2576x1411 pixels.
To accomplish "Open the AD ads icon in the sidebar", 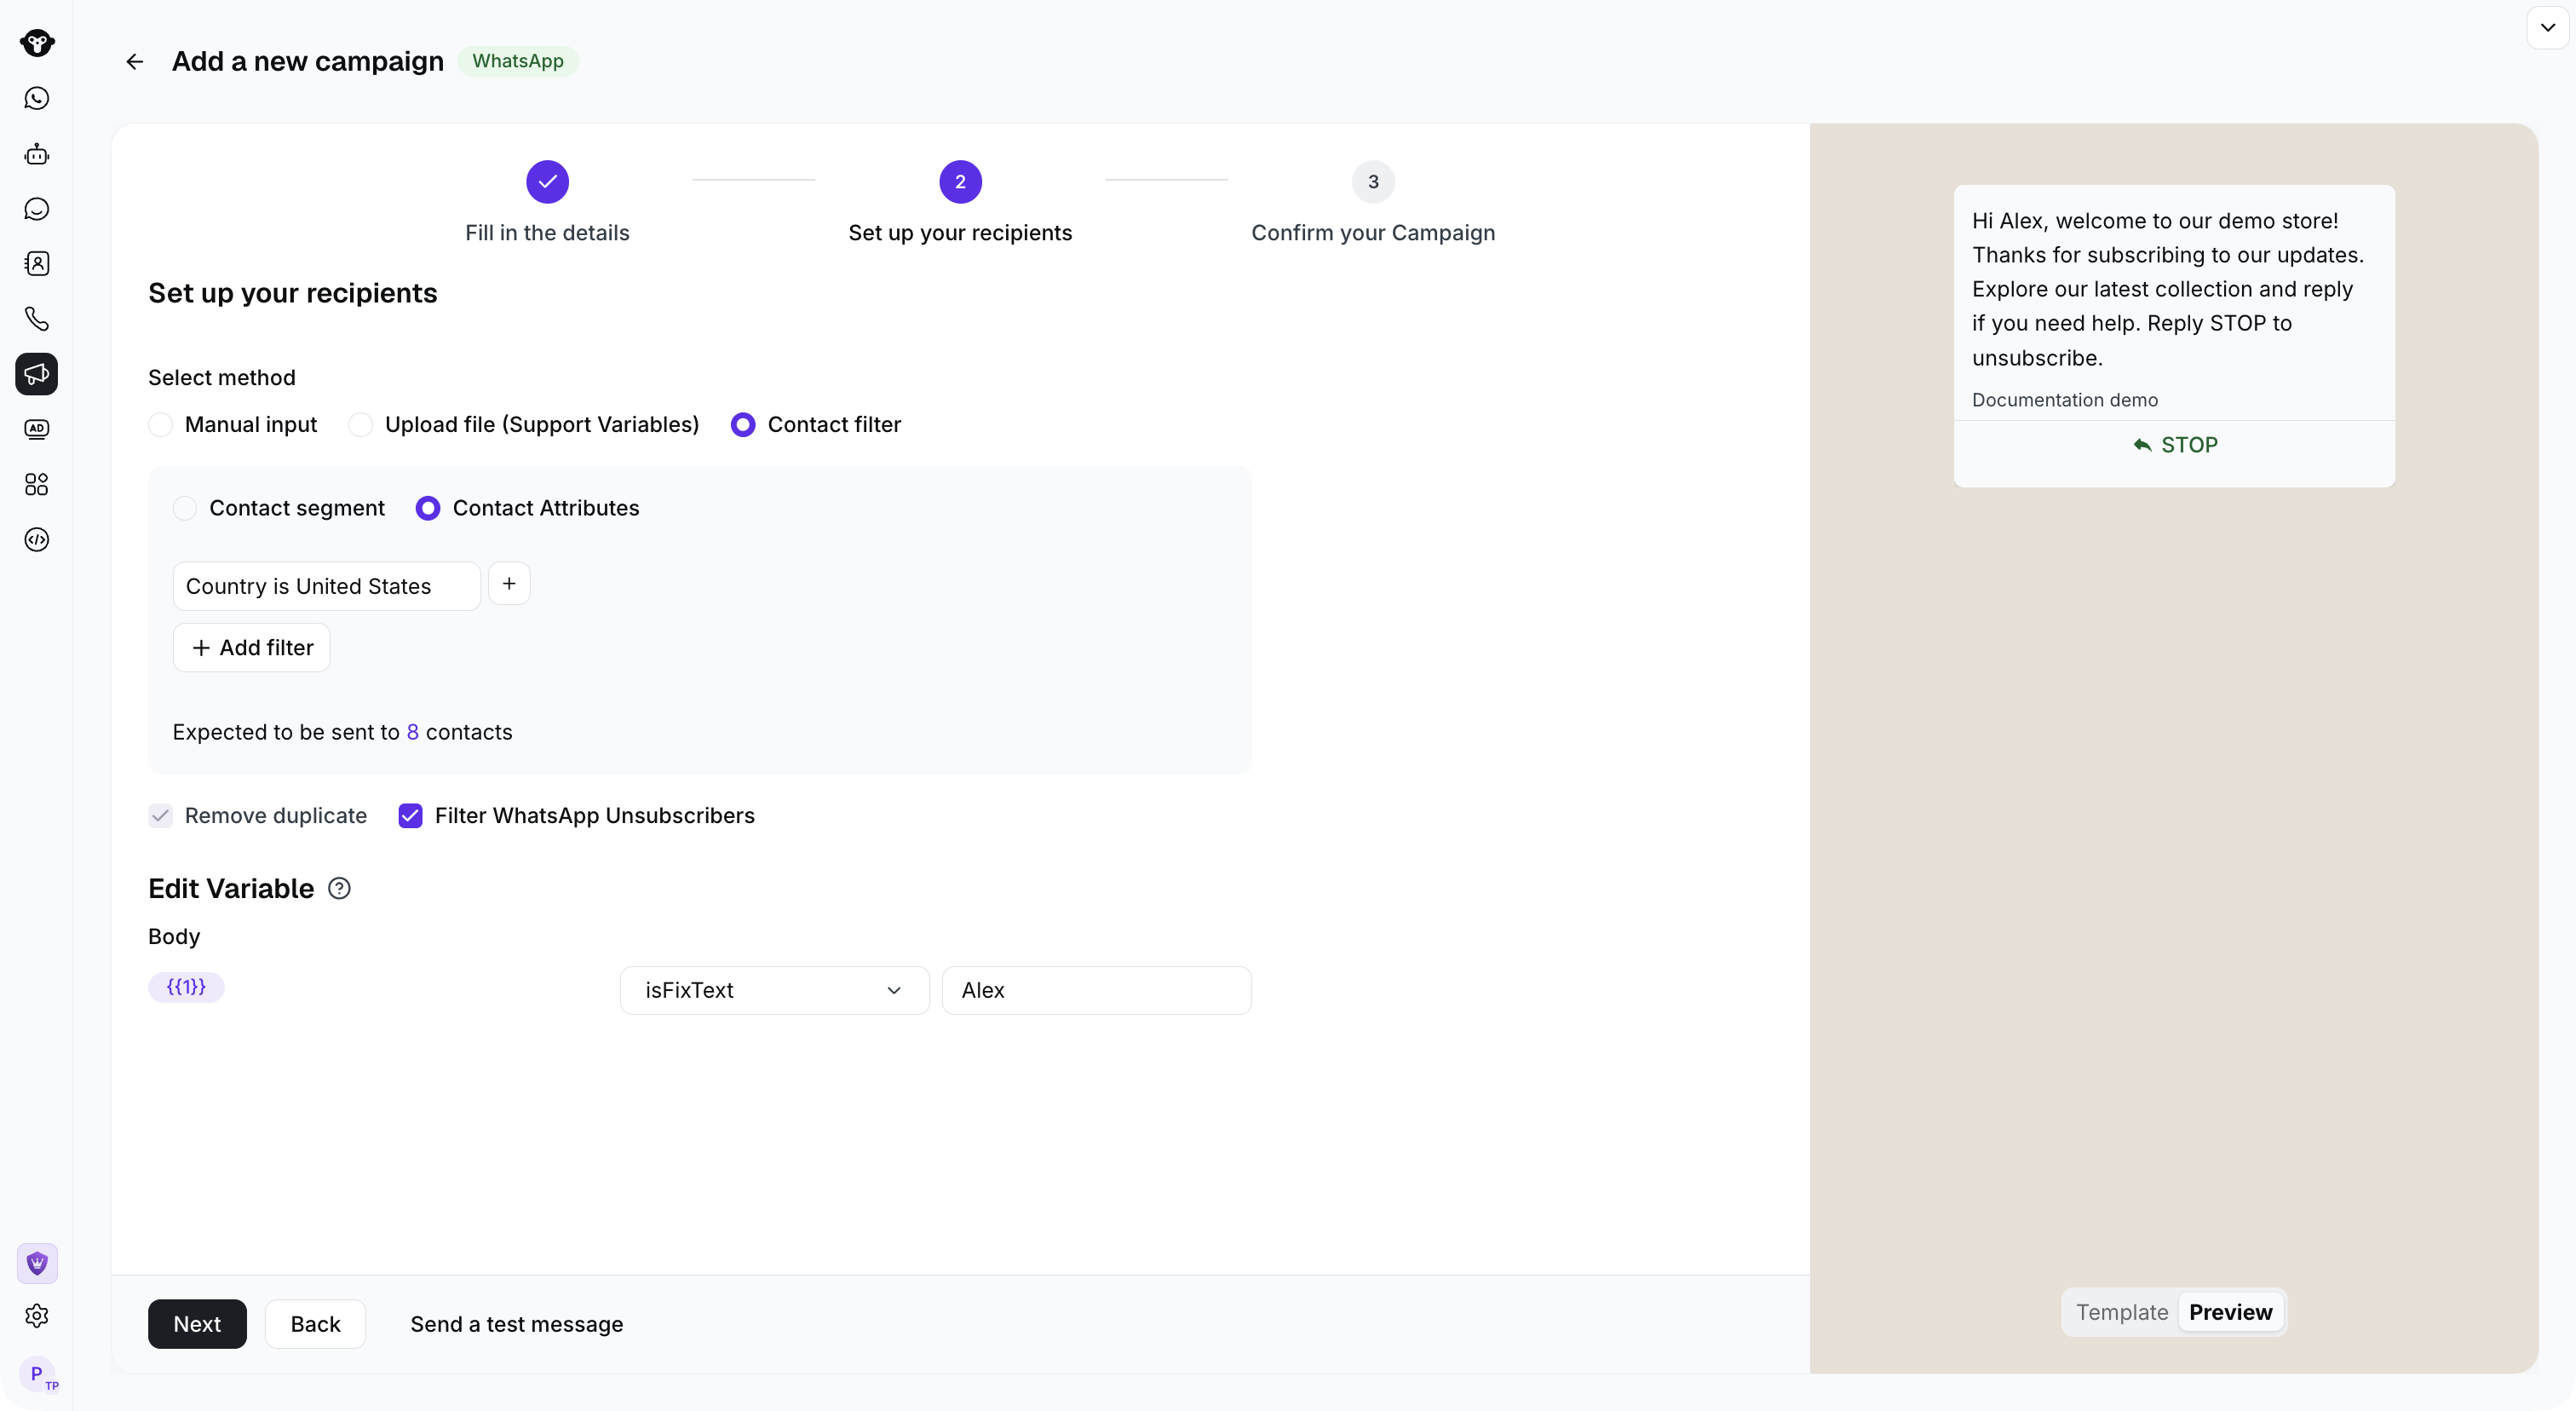I will (37, 429).
